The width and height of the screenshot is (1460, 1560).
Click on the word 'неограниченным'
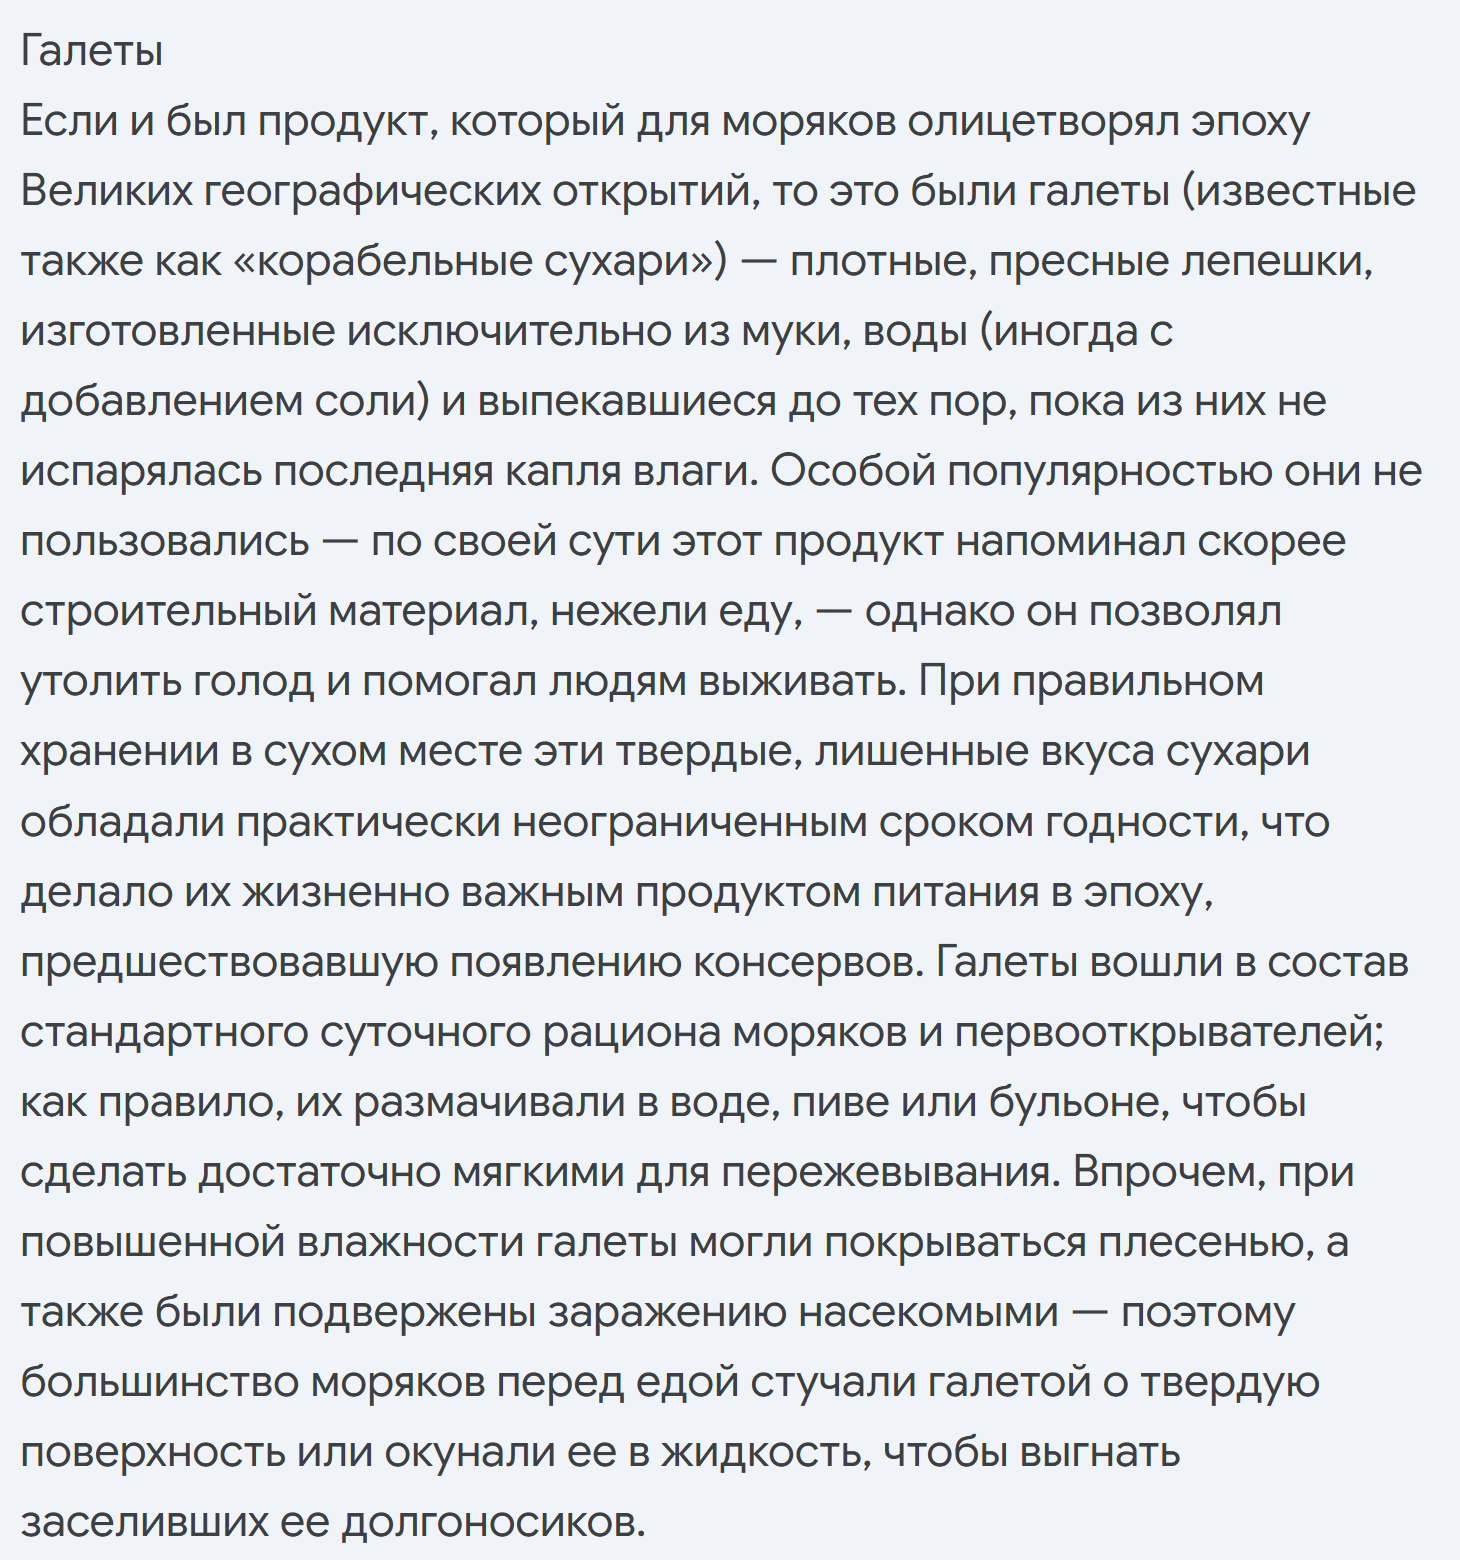[689, 822]
